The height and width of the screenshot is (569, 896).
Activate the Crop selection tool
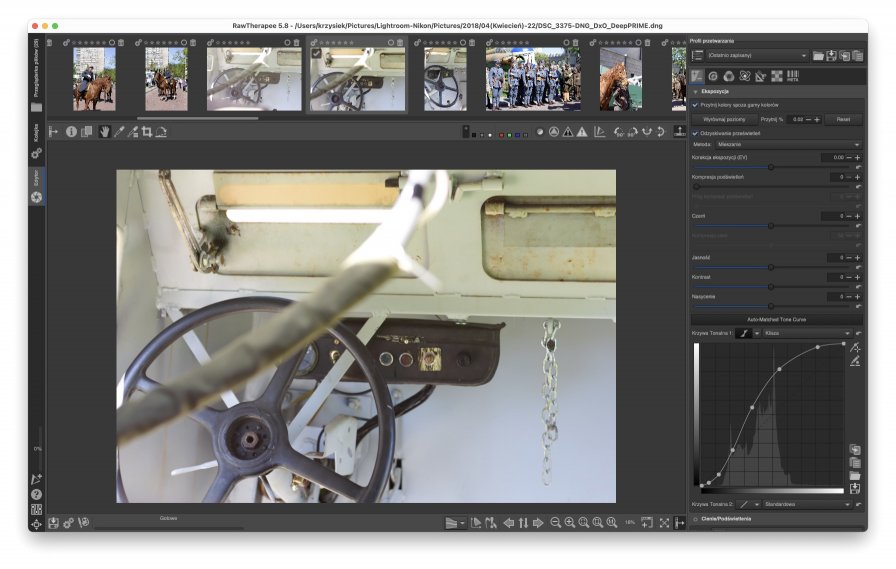(x=146, y=132)
